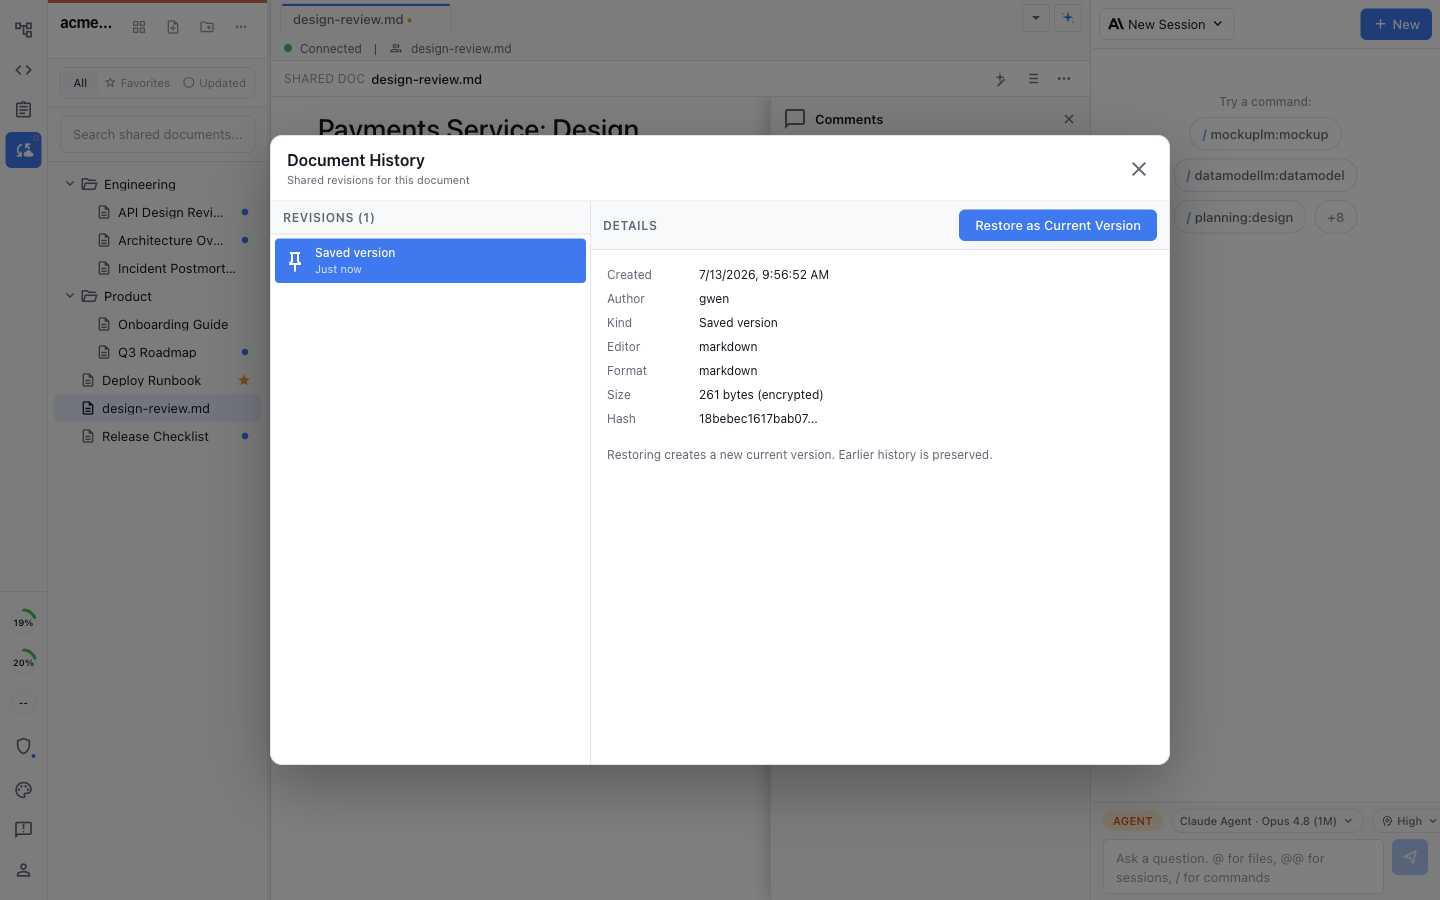This screenshot has width=1440, height=900.
Task: Show the +8 more commands chip
Action: [x=1336, y=217]
